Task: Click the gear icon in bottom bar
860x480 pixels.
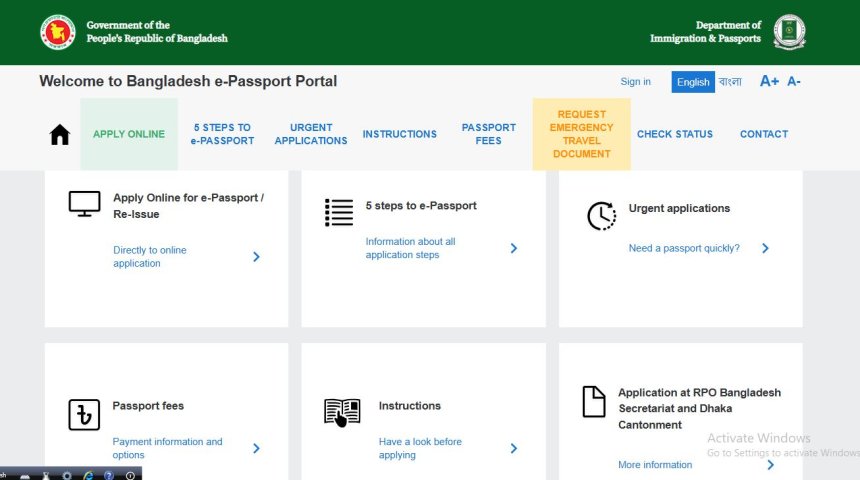Action: [x=67, y=475]
